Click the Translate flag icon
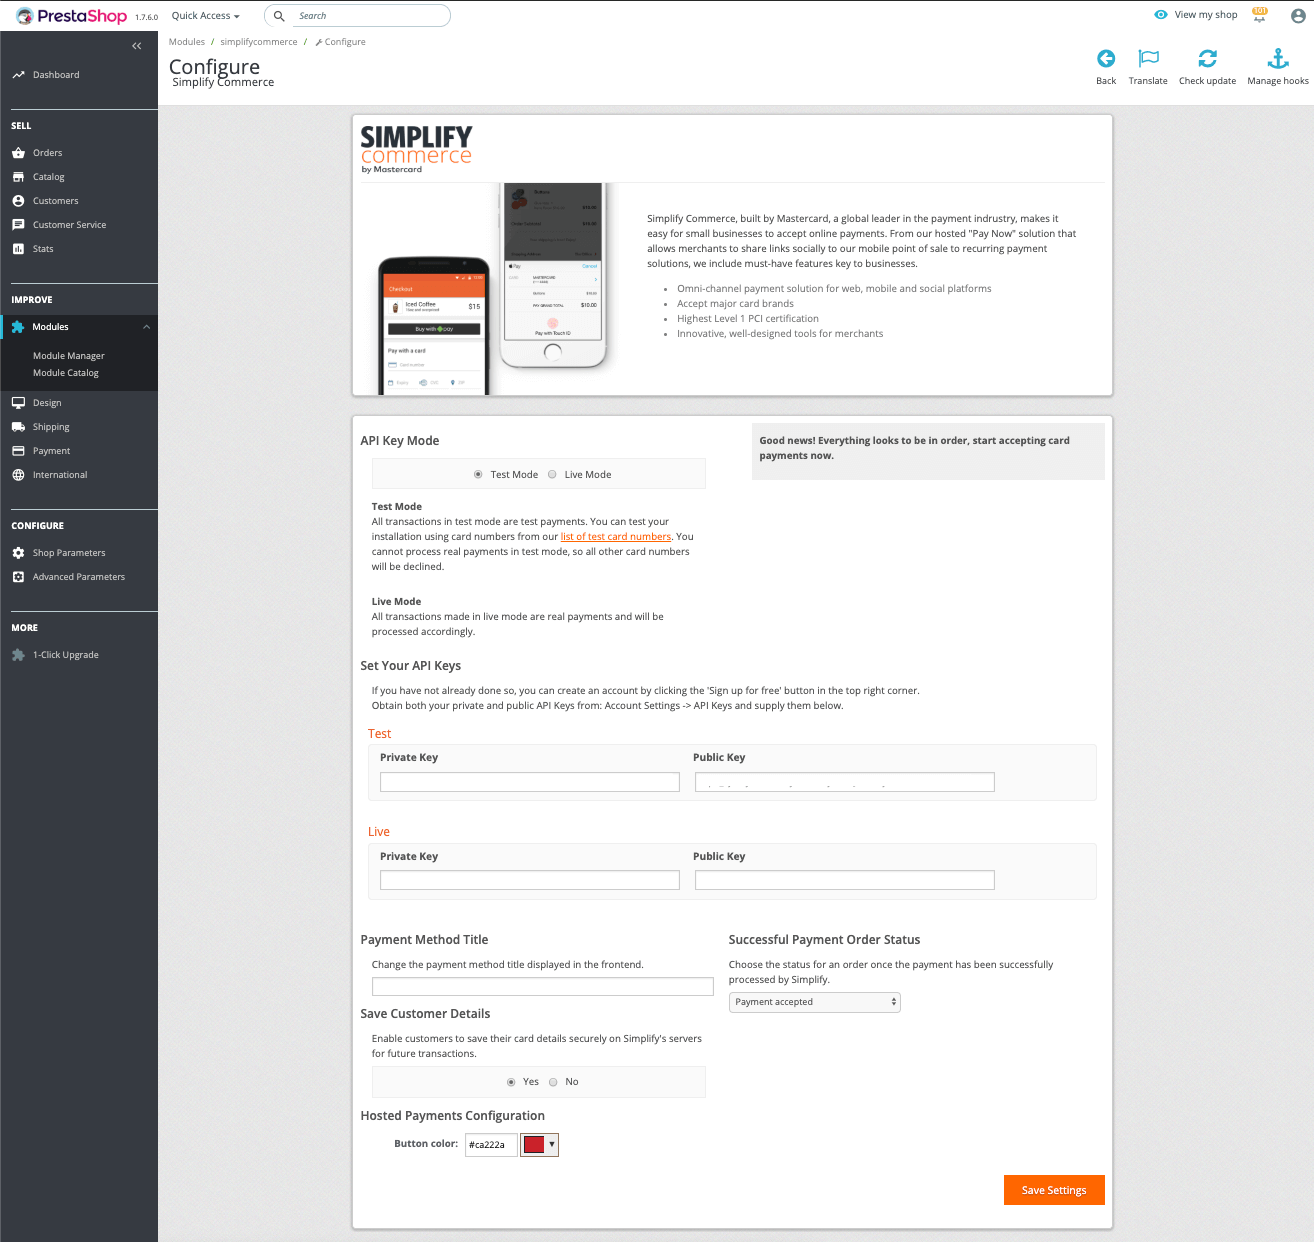 tap(1148, 58)
